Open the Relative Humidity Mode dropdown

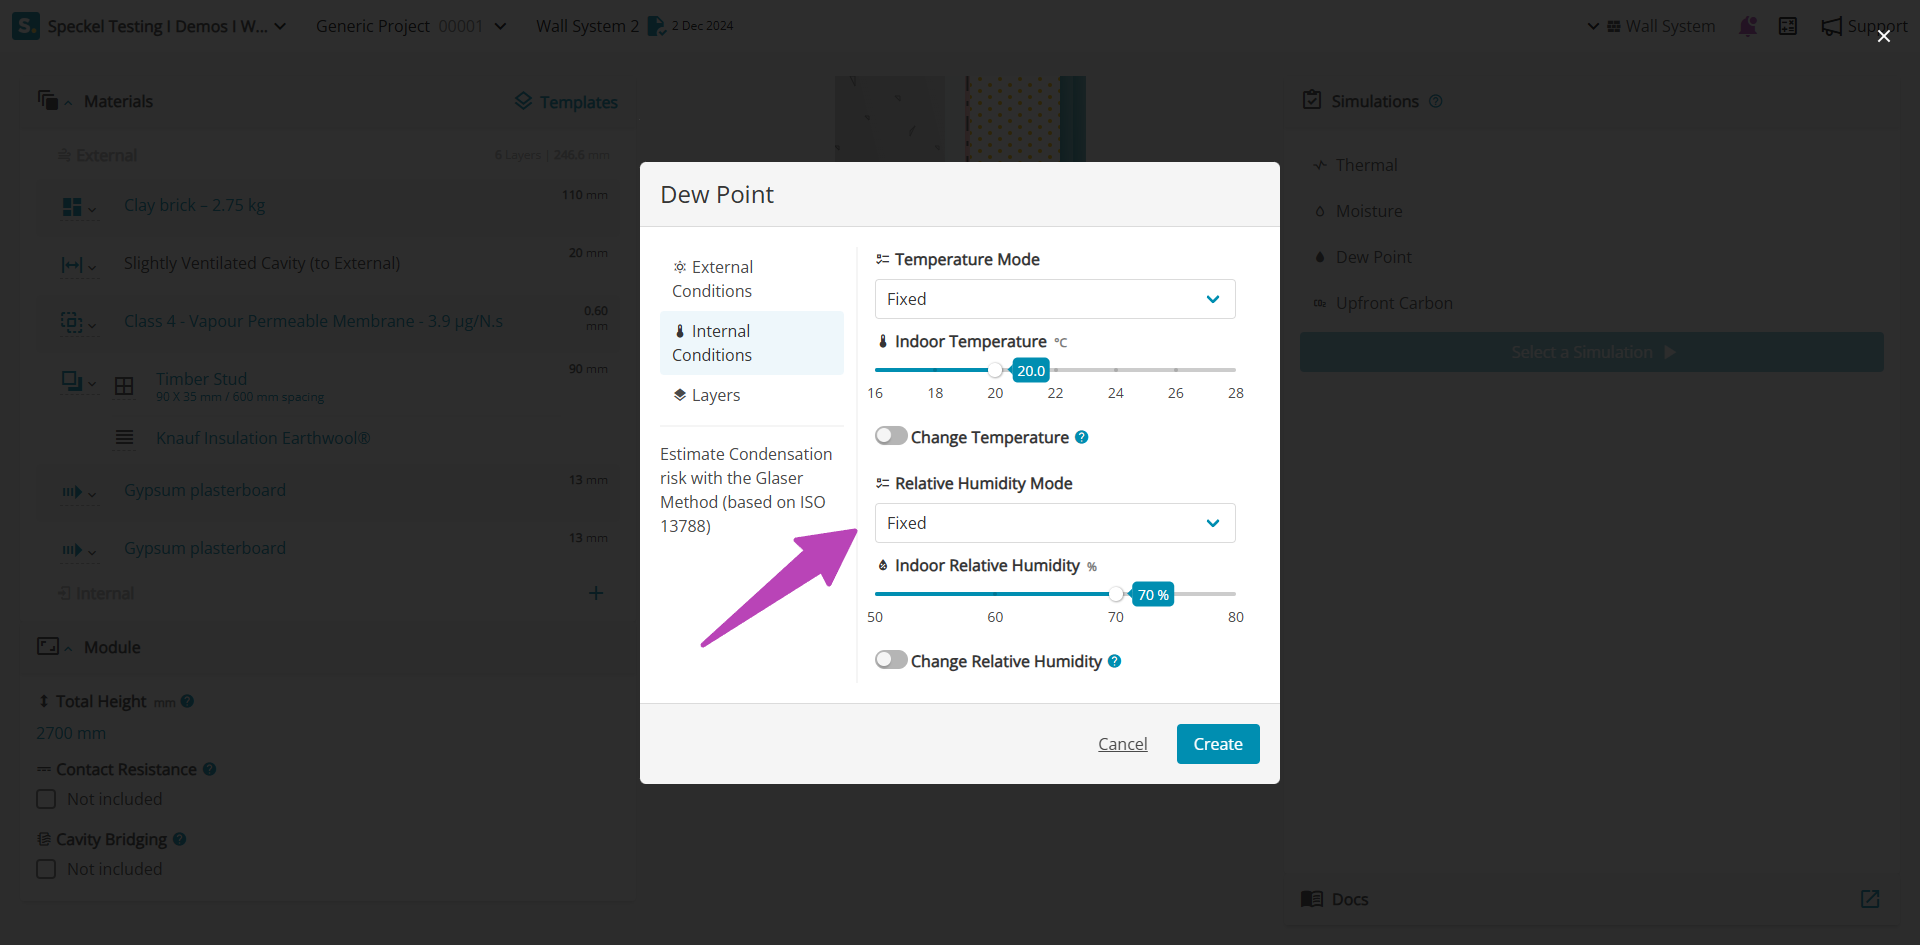(1055, 523)
